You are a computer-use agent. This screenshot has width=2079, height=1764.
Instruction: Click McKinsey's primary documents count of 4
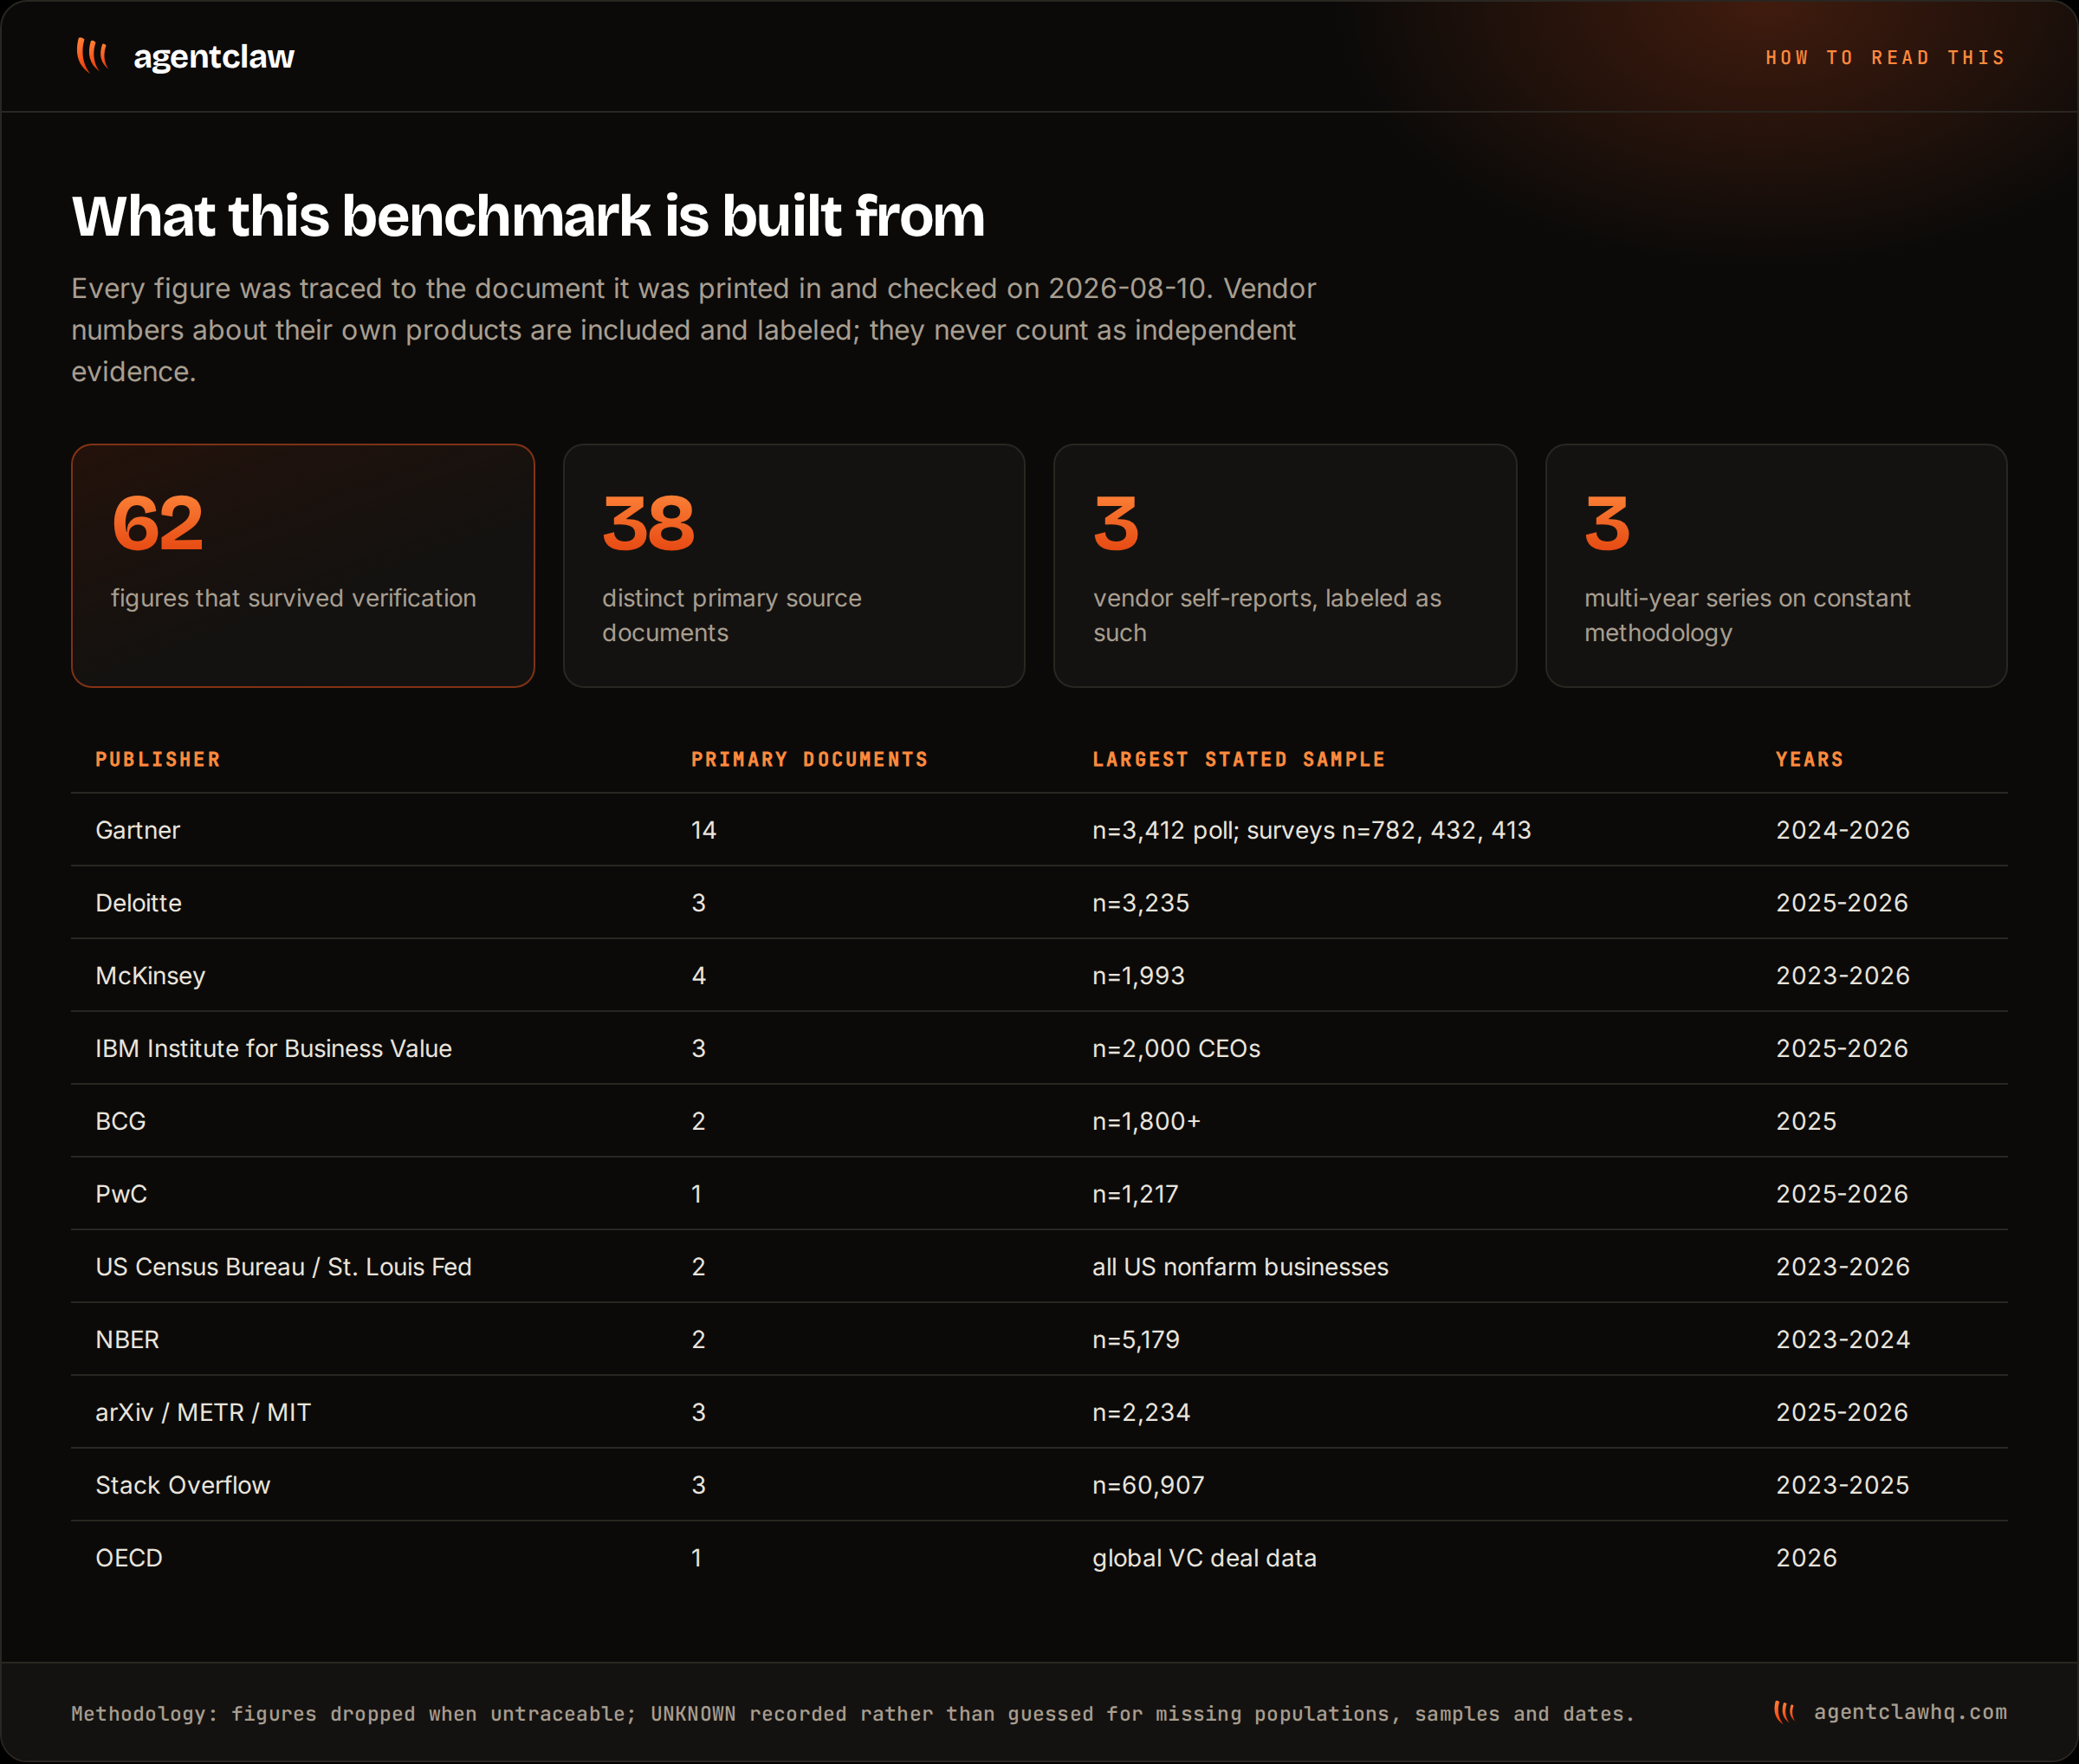[699, 976]
